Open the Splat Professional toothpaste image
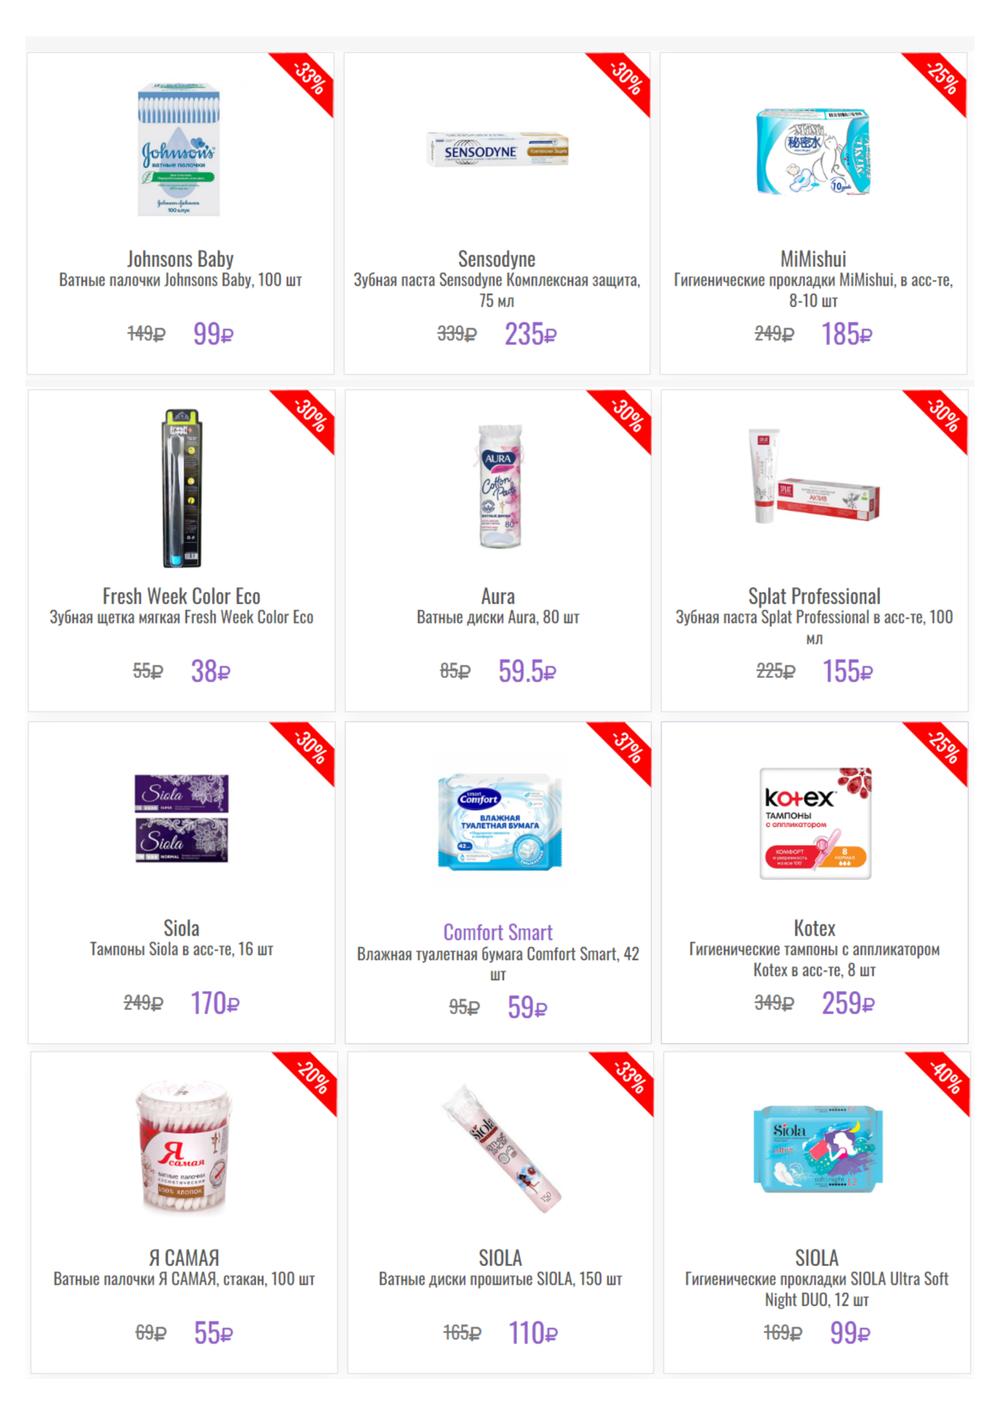The height and width of the screenshot is (1415, 1000). click(814, 478)
